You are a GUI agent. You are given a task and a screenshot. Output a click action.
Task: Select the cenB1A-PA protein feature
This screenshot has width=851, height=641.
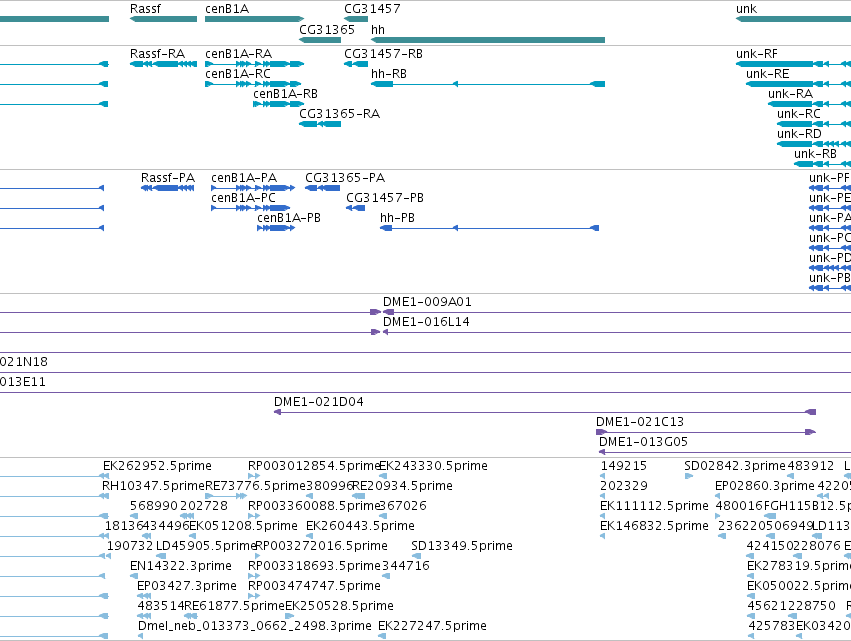click(253, 188)
